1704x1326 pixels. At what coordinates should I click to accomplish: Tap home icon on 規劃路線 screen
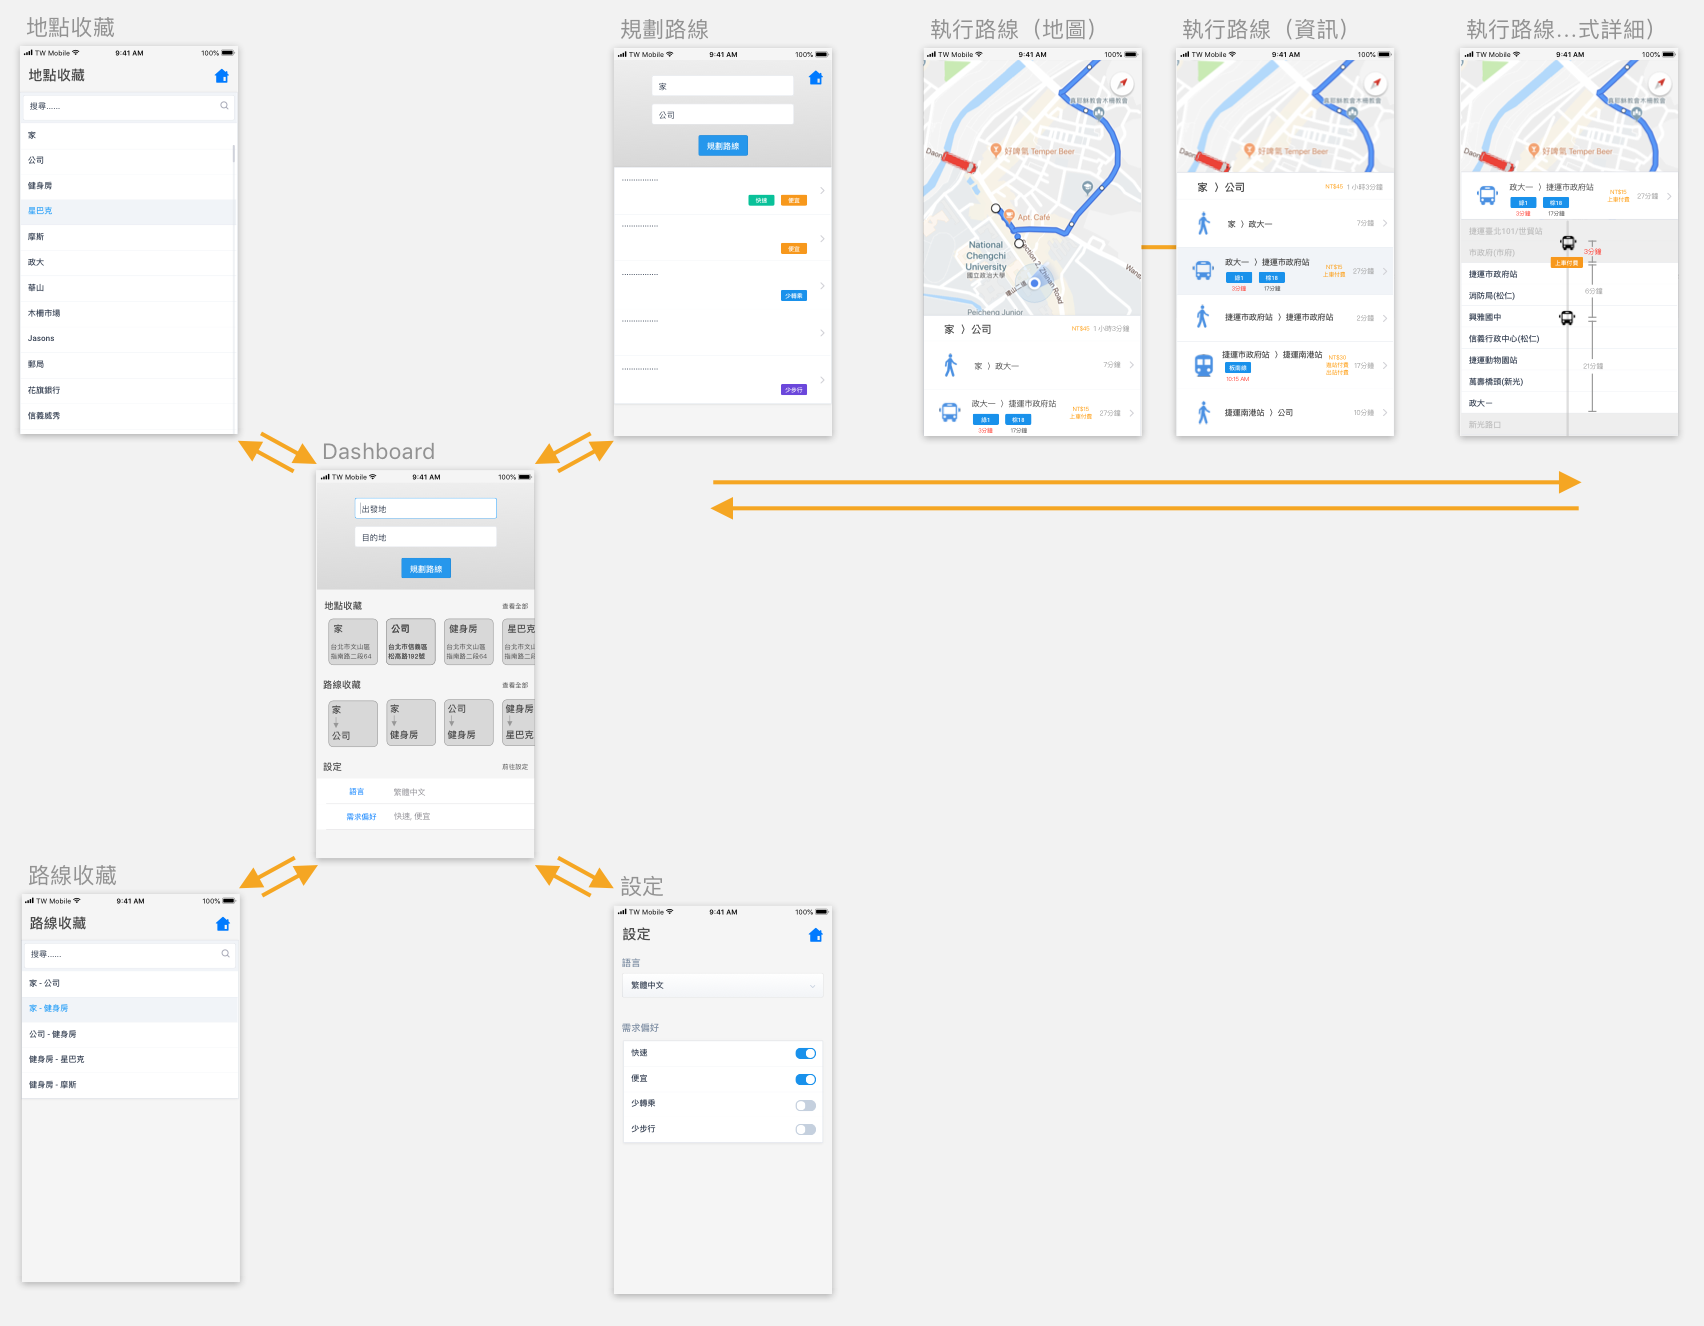point(816,78)
